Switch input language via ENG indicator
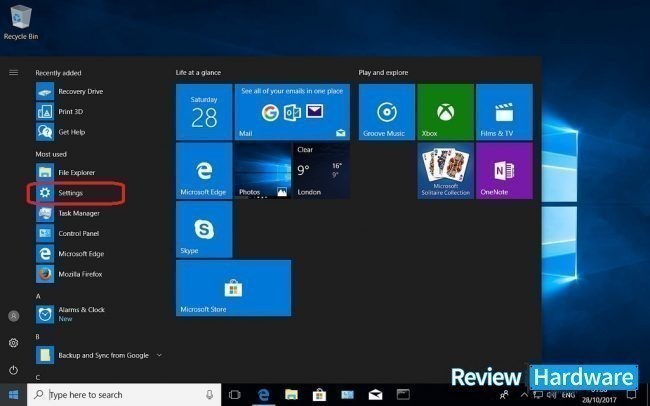The width and height of the screenshot is (650, 406). (x=568, y=395)
